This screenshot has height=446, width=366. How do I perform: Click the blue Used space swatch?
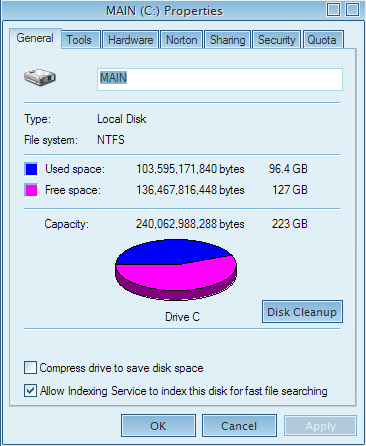(31, 169)
